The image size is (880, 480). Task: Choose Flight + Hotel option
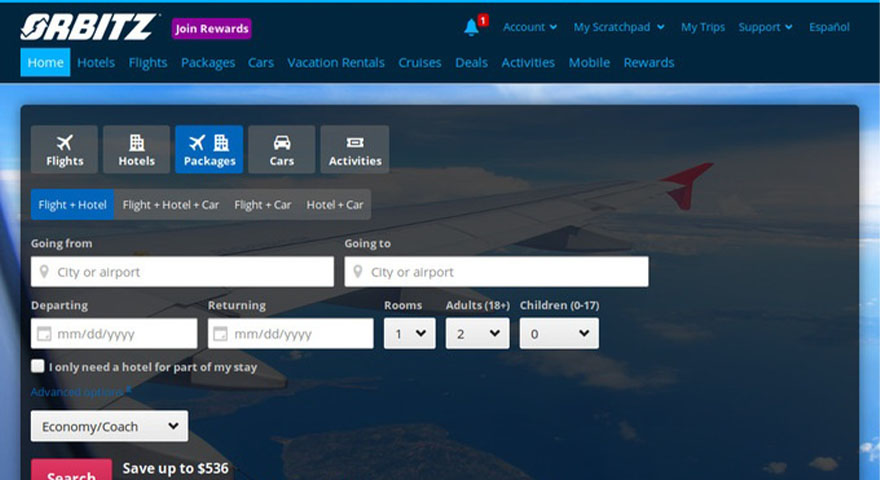pos(72,205)
